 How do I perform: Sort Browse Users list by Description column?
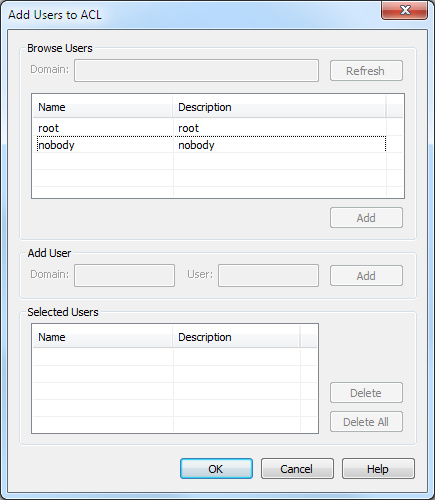point(279,107)
